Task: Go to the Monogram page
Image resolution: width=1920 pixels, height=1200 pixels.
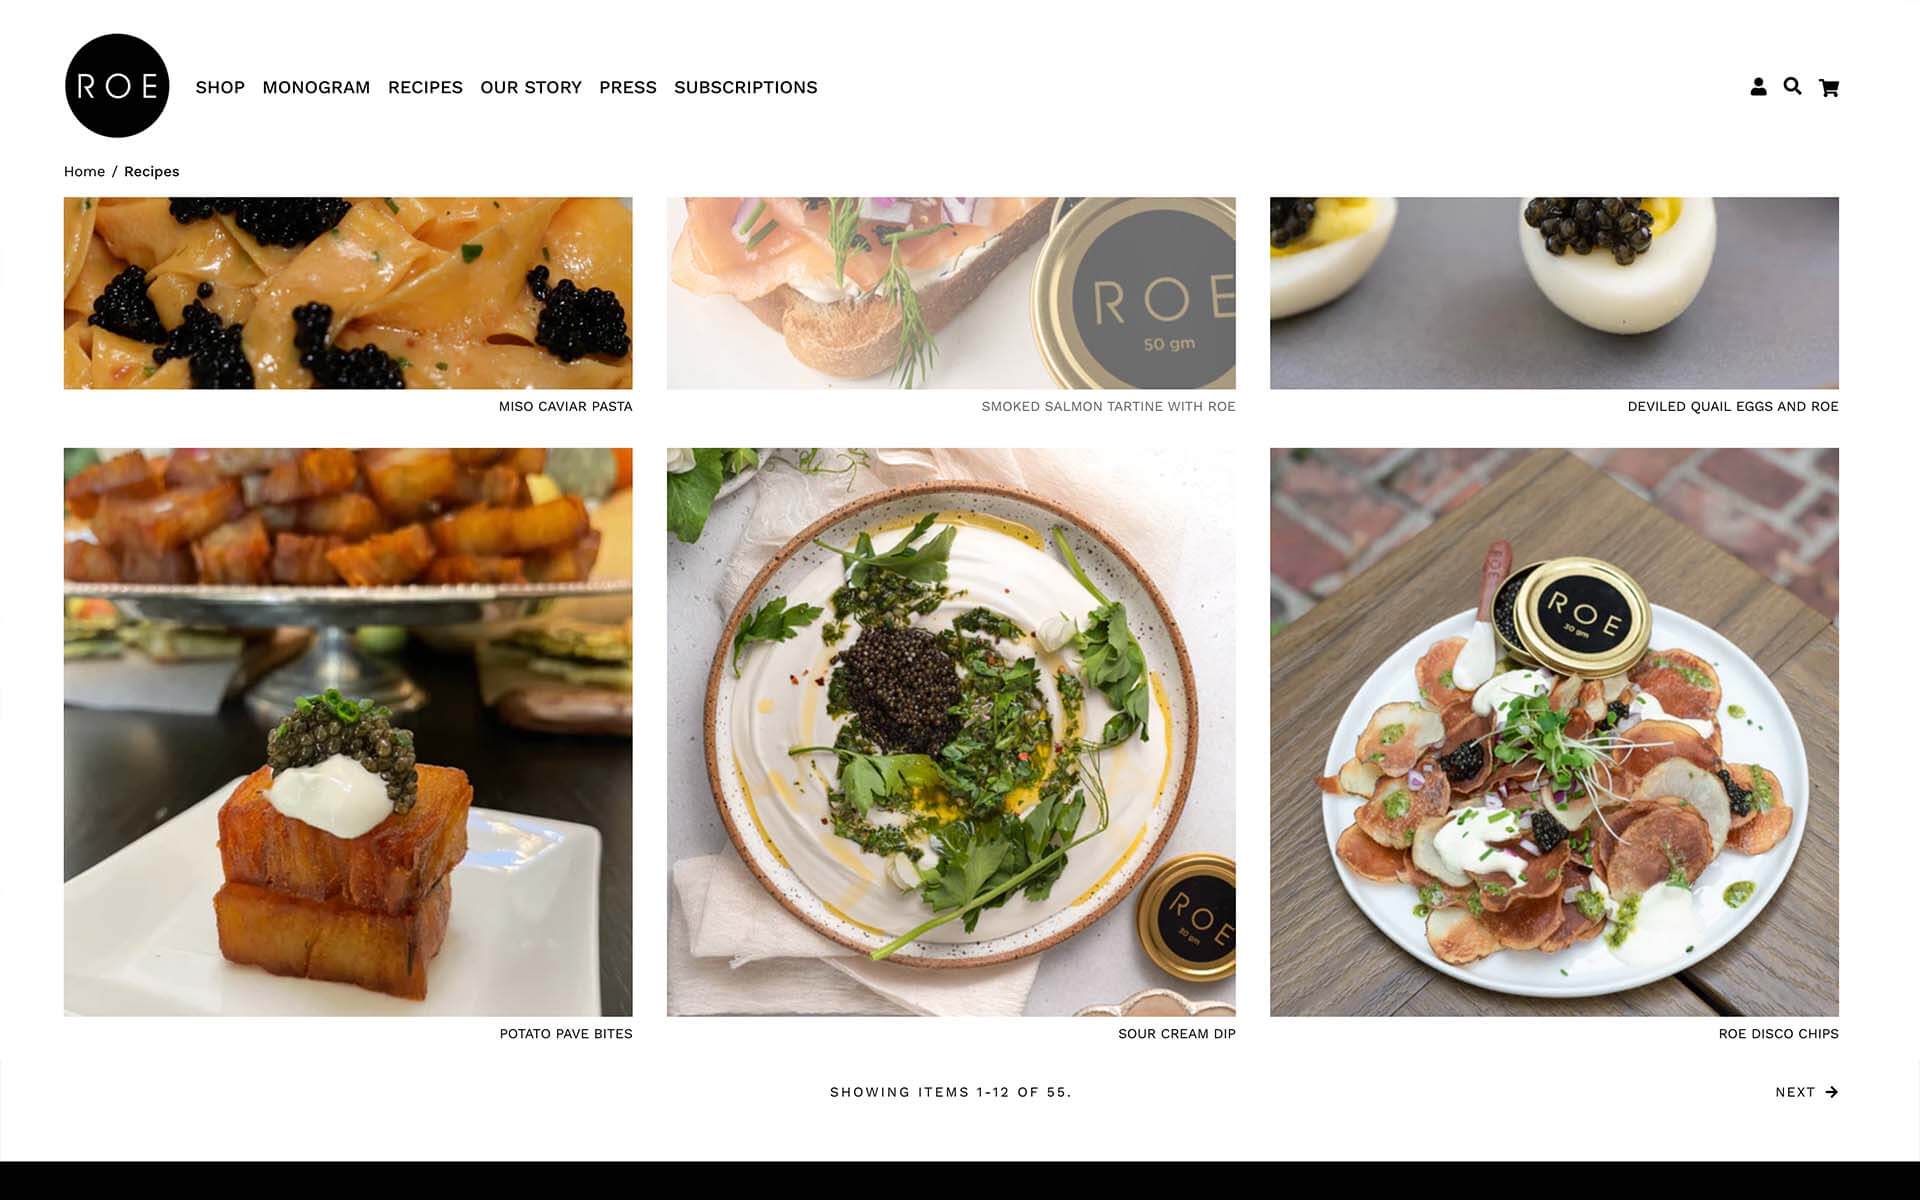Action: coord(316,87)
